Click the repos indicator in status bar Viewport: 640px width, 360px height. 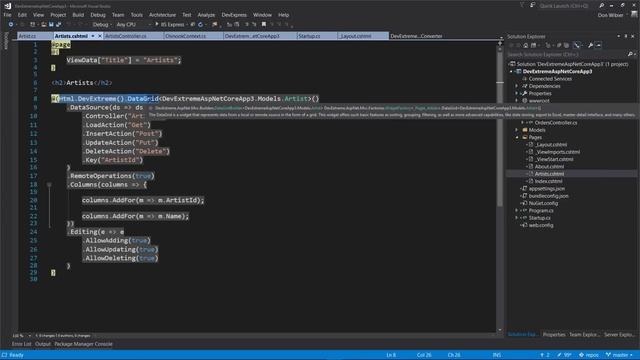tap(589, 355)
